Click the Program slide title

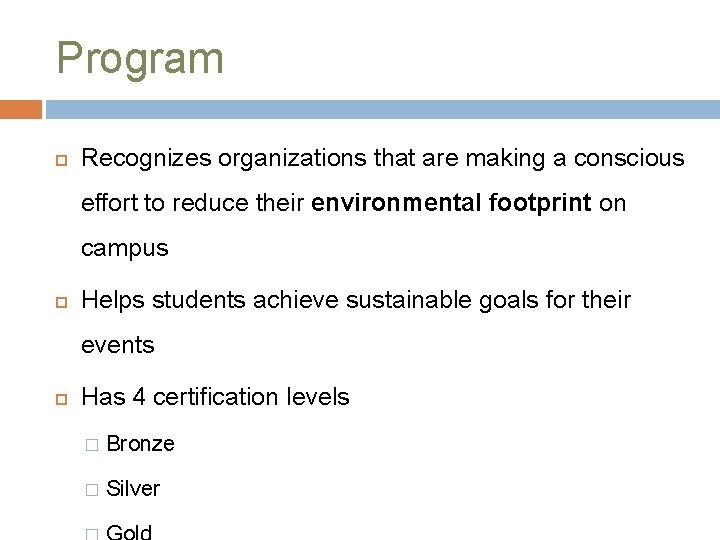[140, 59]
